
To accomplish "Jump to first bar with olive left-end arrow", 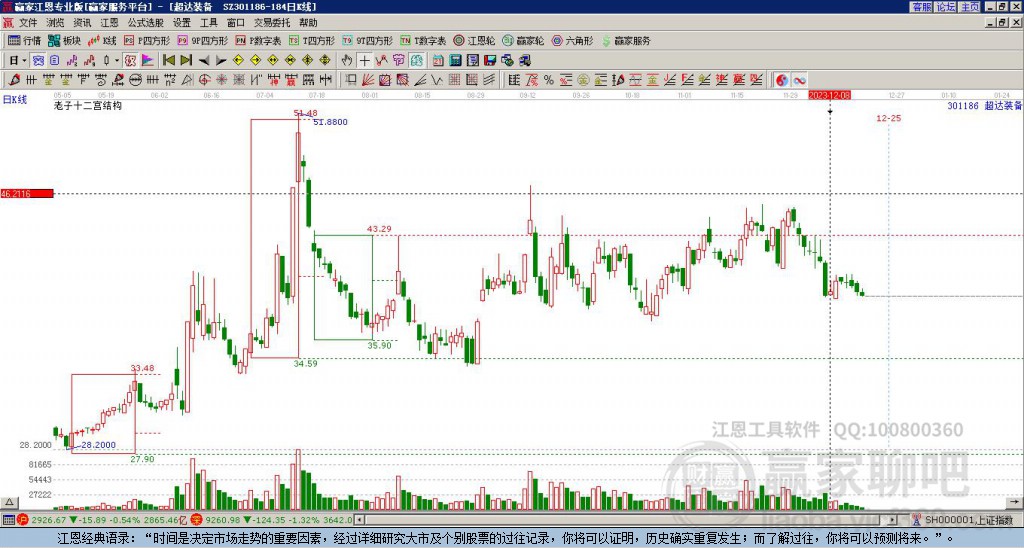I will click(168, 61).
